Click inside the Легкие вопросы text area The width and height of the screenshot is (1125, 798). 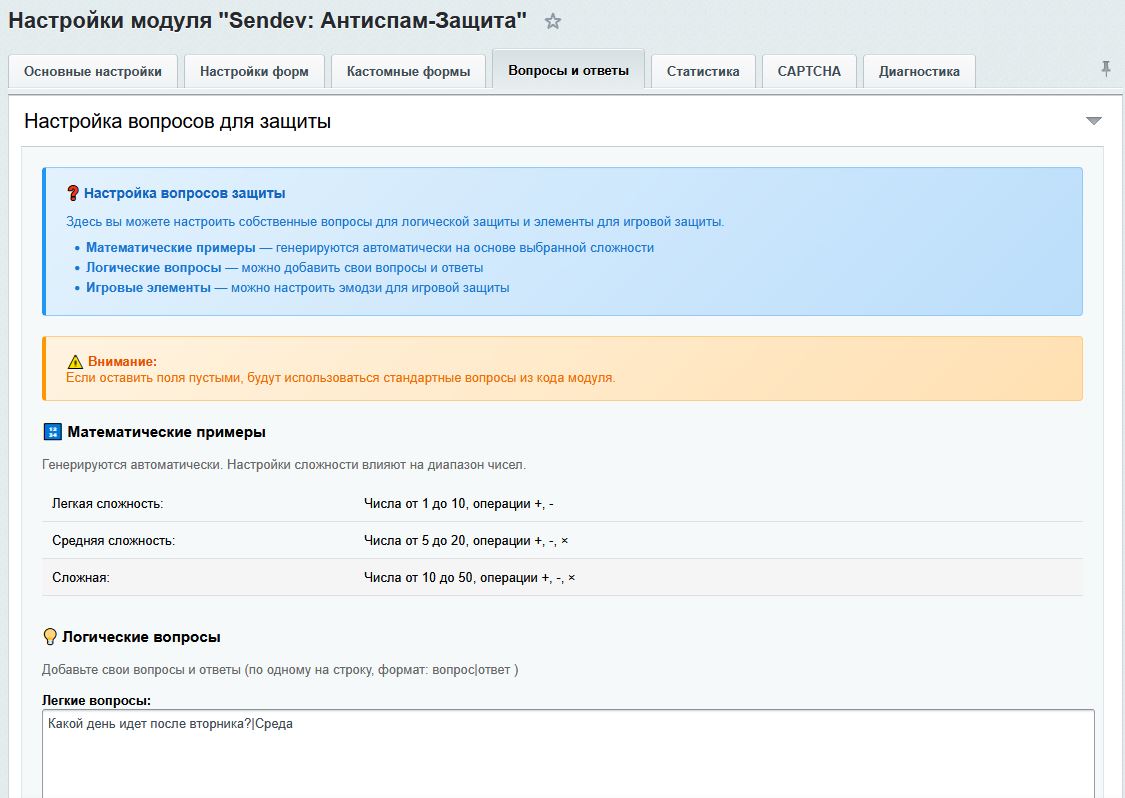pos(400,740)
